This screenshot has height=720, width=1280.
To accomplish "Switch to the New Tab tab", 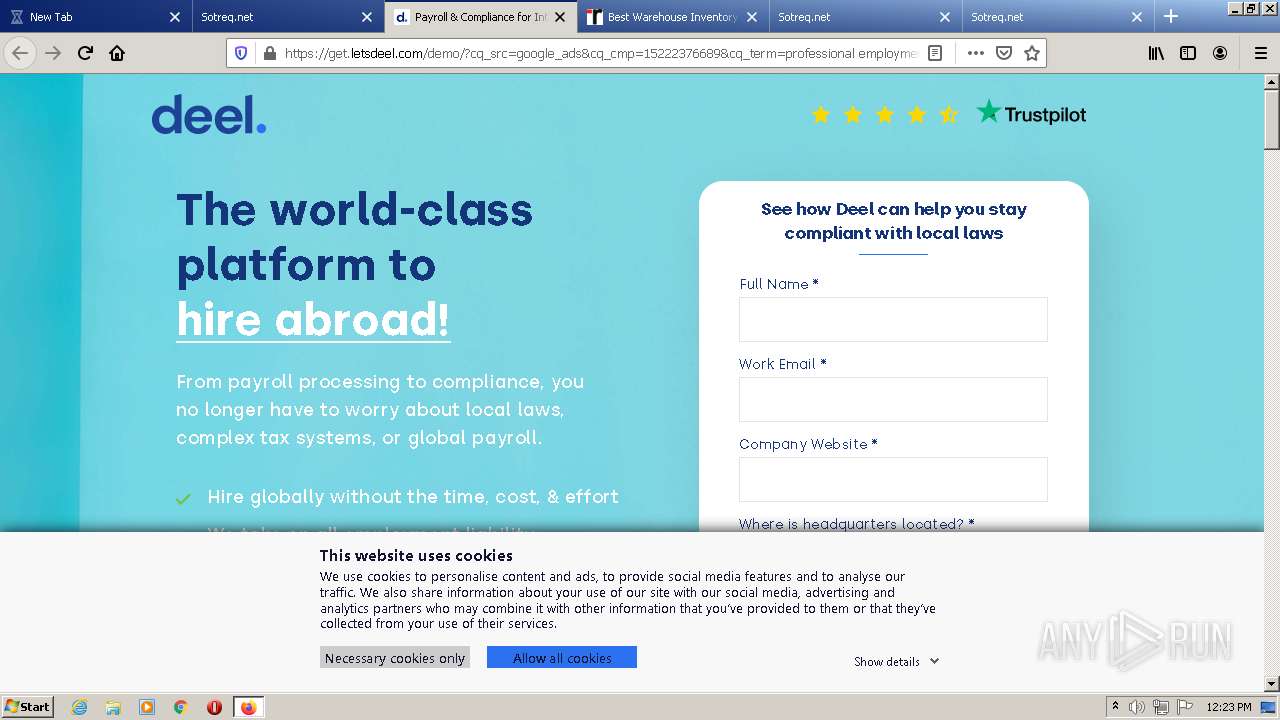I will 95,16.
